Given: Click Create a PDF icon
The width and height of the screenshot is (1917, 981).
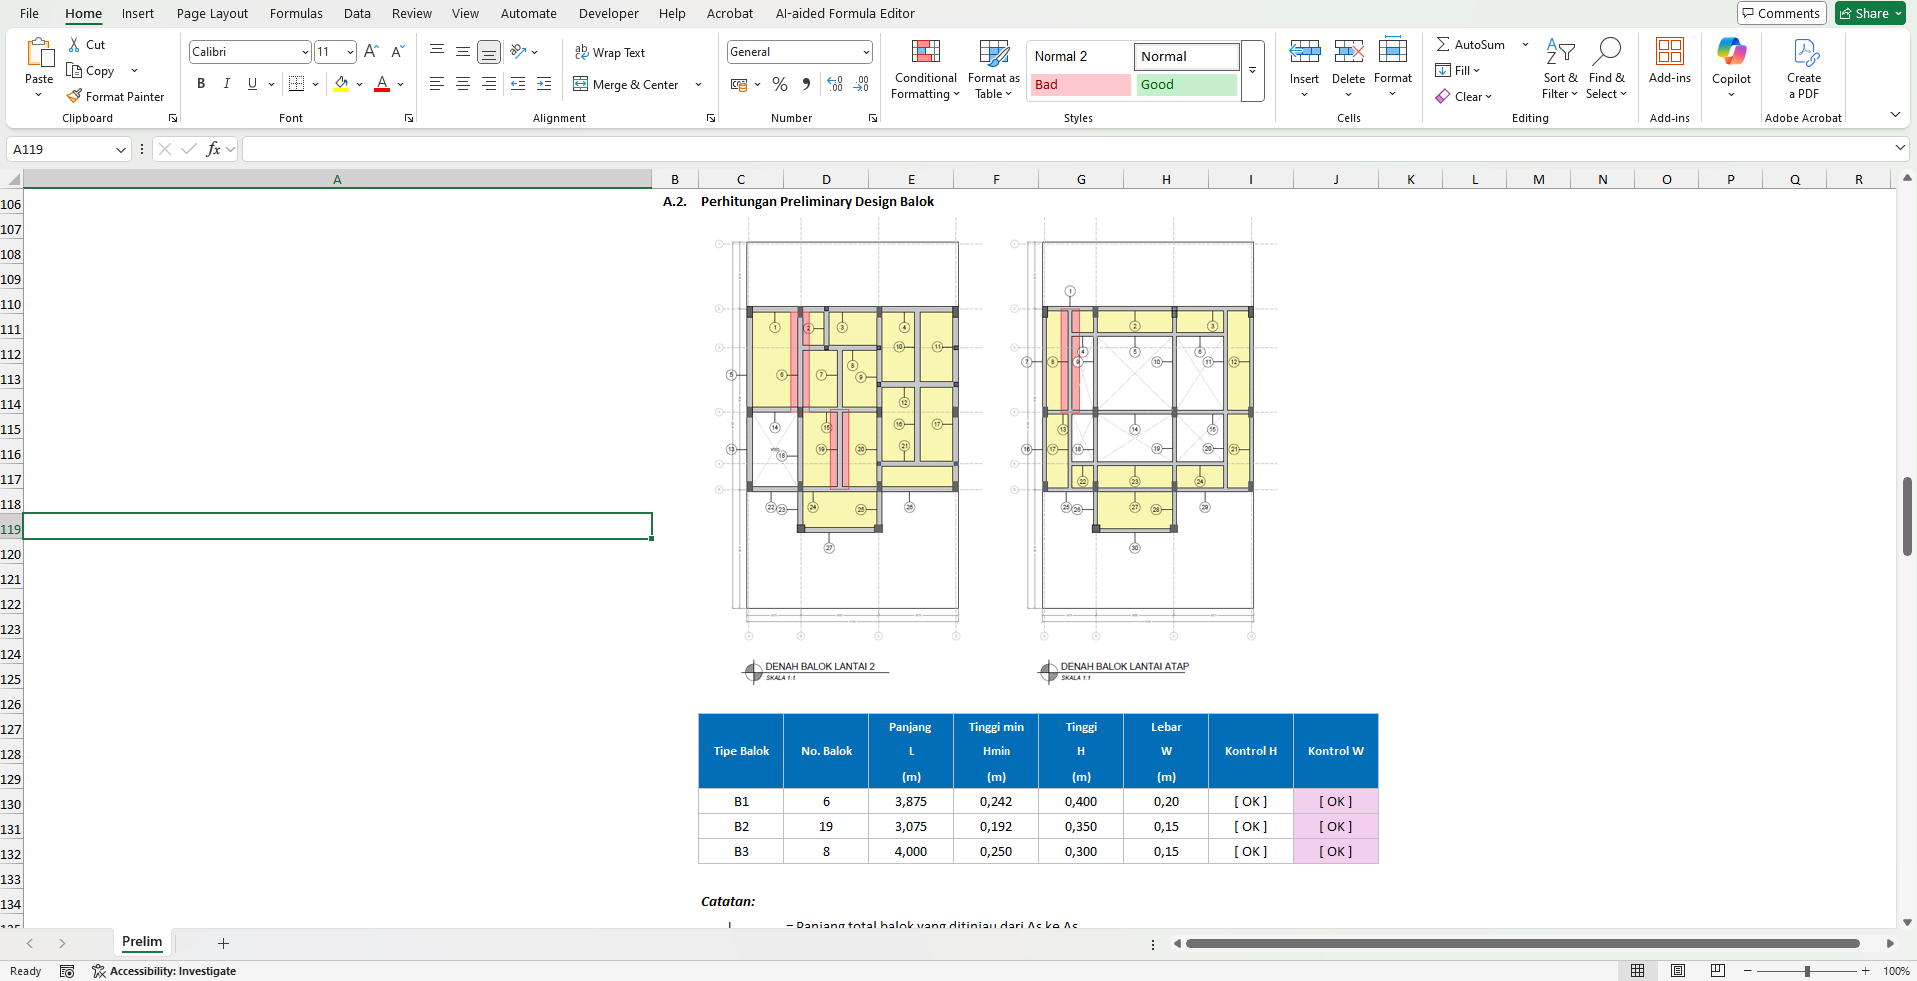Looking at the screenshot, I should pyautogui.click(x=1803, y=52).
